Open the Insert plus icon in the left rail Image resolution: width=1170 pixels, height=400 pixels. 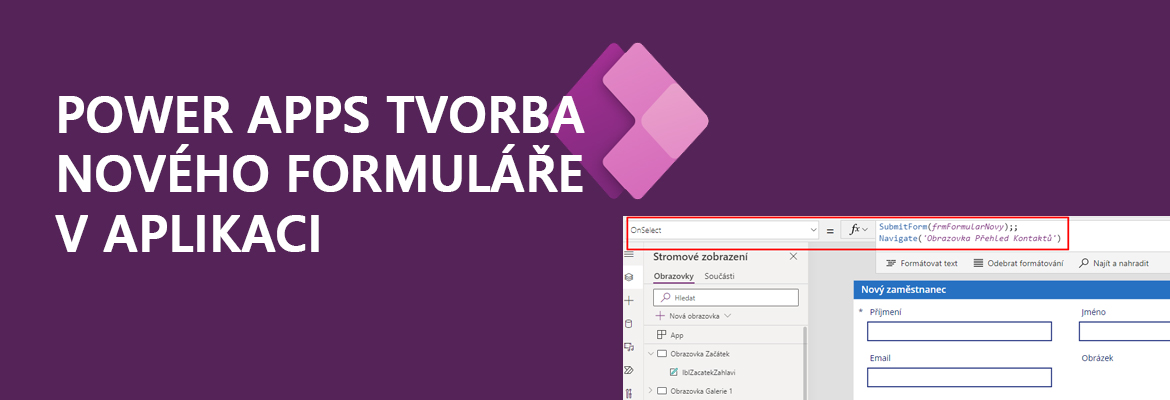[629, 301]
